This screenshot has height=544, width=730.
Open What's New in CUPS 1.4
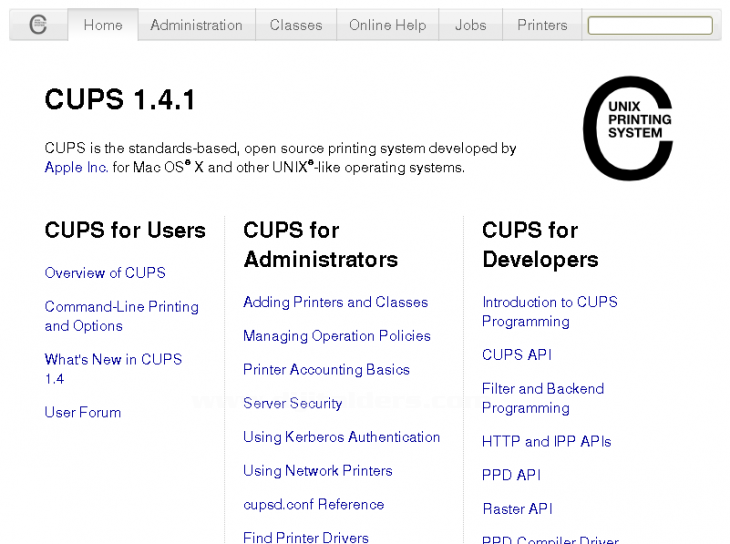click(x=113, y=368)
